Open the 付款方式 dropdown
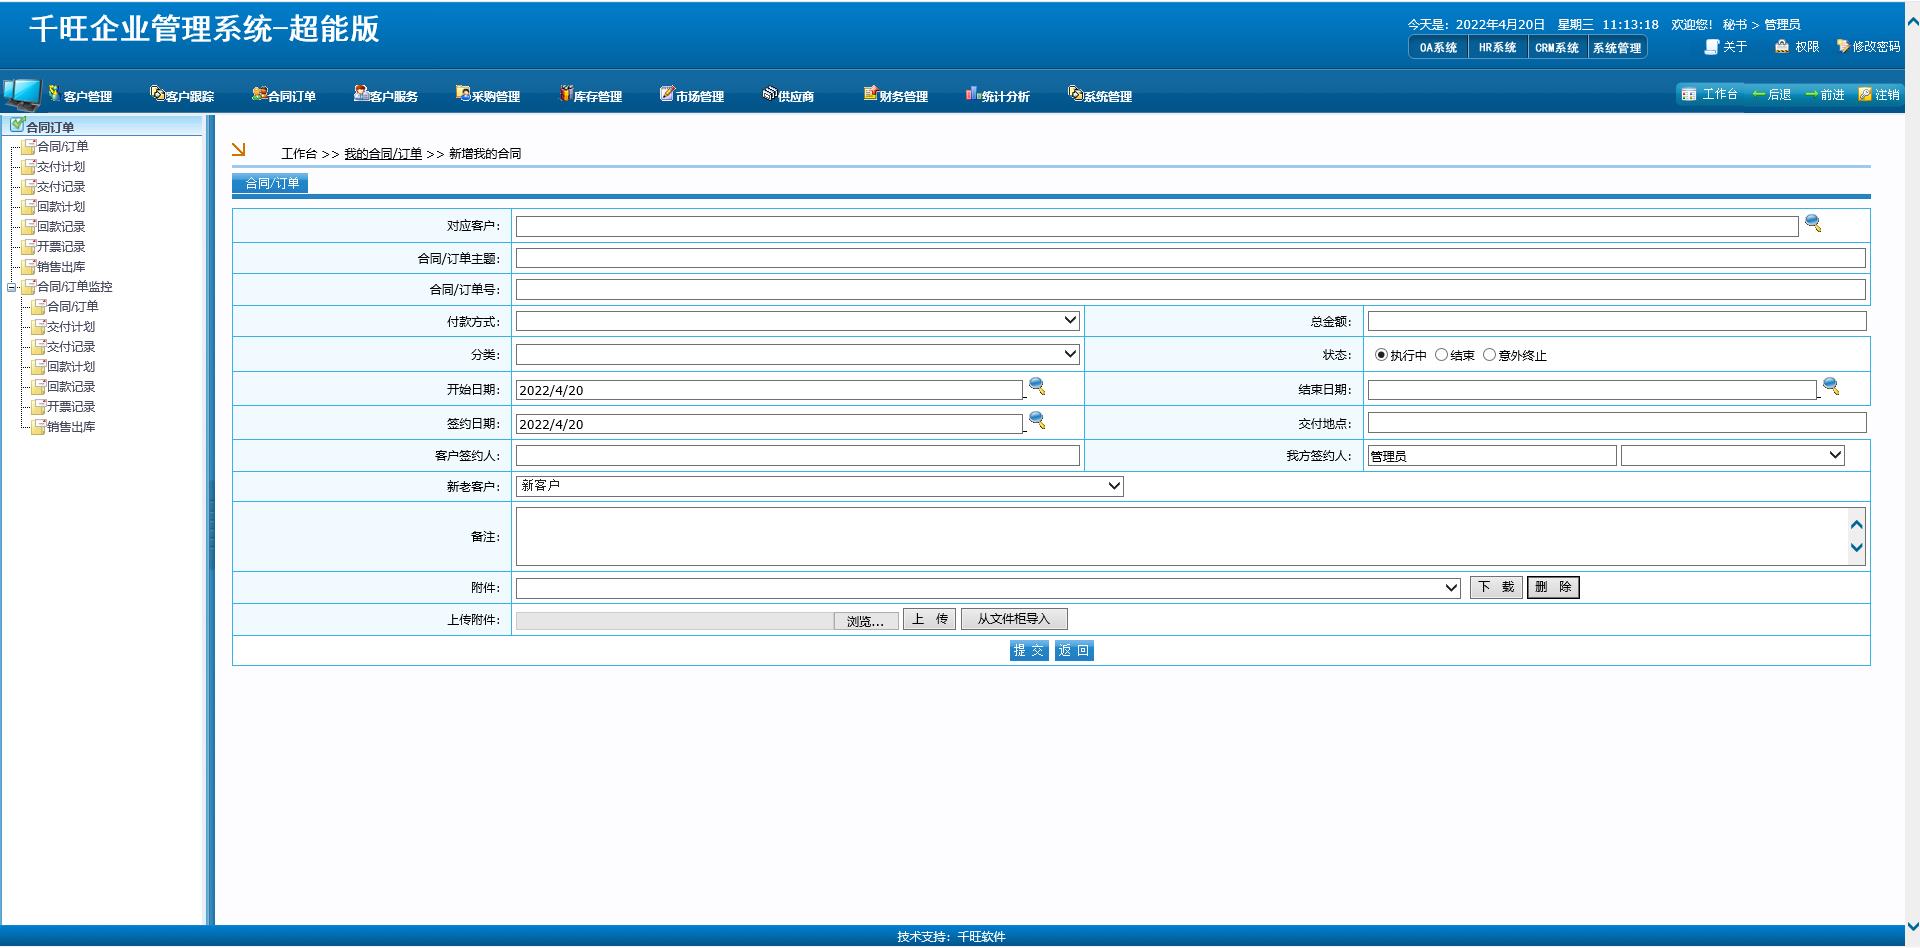The width and height of the screenshot is (1920, 948). (x=797, y=321)
